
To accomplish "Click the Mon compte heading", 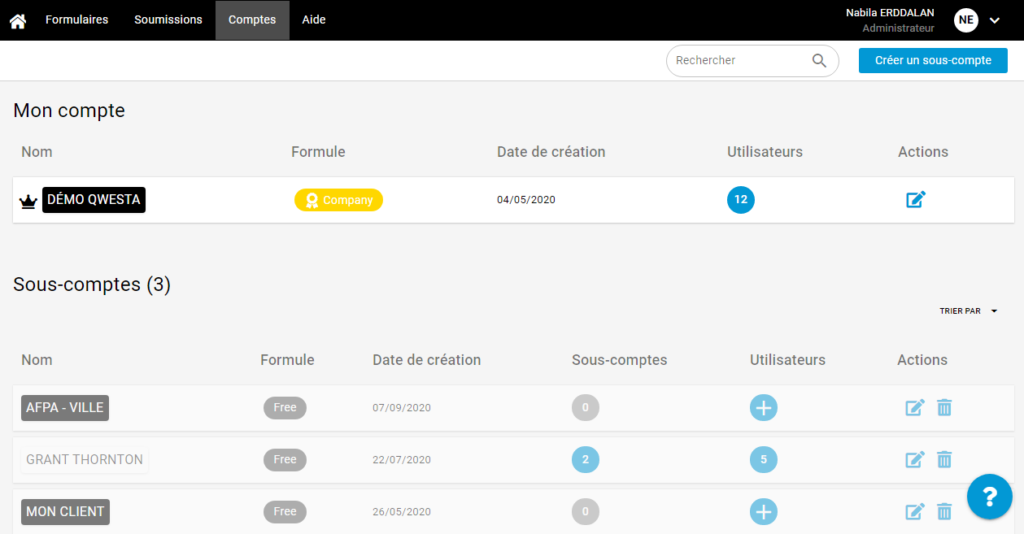I will coord(69,110).
